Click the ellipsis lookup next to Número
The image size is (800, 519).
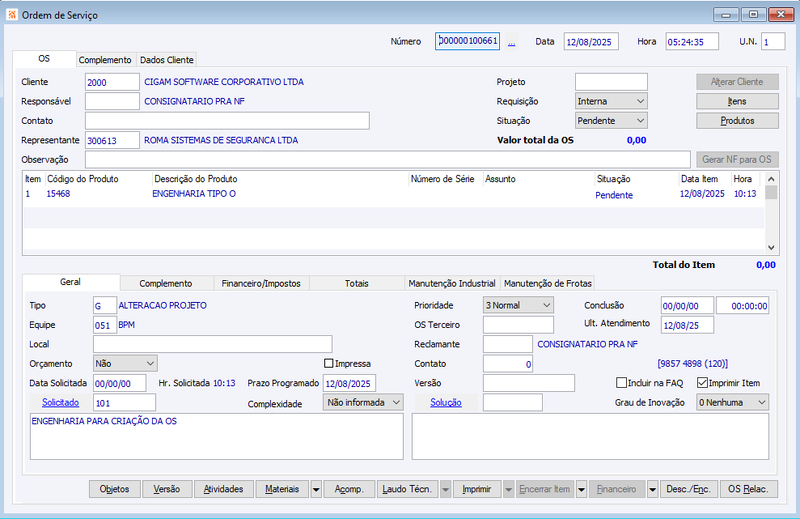tap(511, 42)
